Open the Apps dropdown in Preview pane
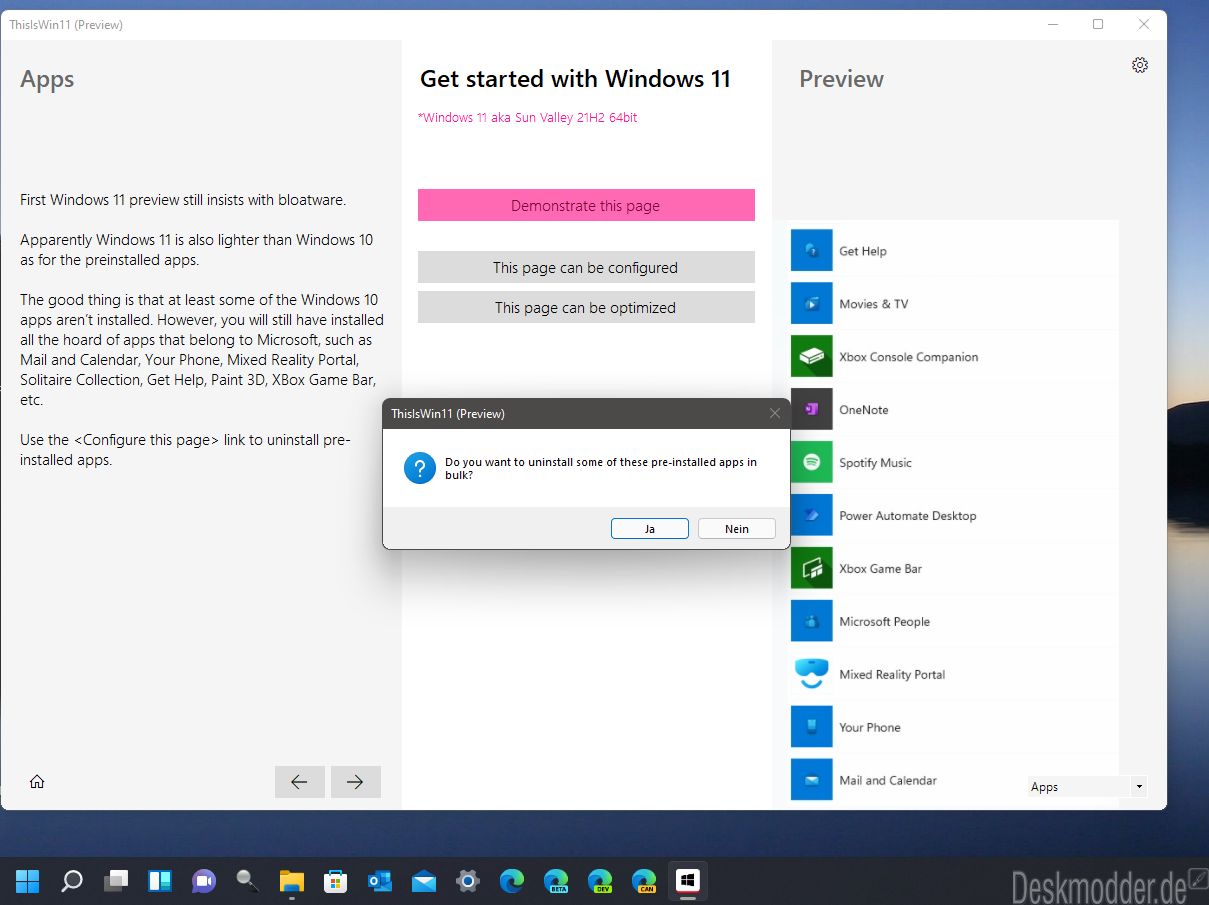Image resolution: width=1209 pixels, height=905 pixels. click(1087, 787)
